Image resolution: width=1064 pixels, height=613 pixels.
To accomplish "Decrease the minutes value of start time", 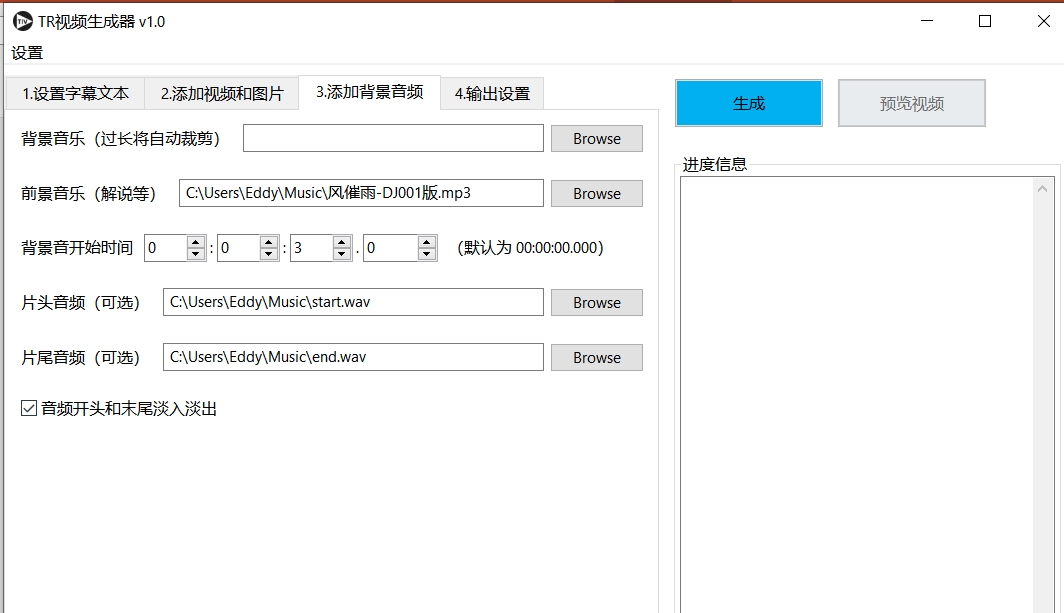I will pyautogui.click(x=269, y=254).
